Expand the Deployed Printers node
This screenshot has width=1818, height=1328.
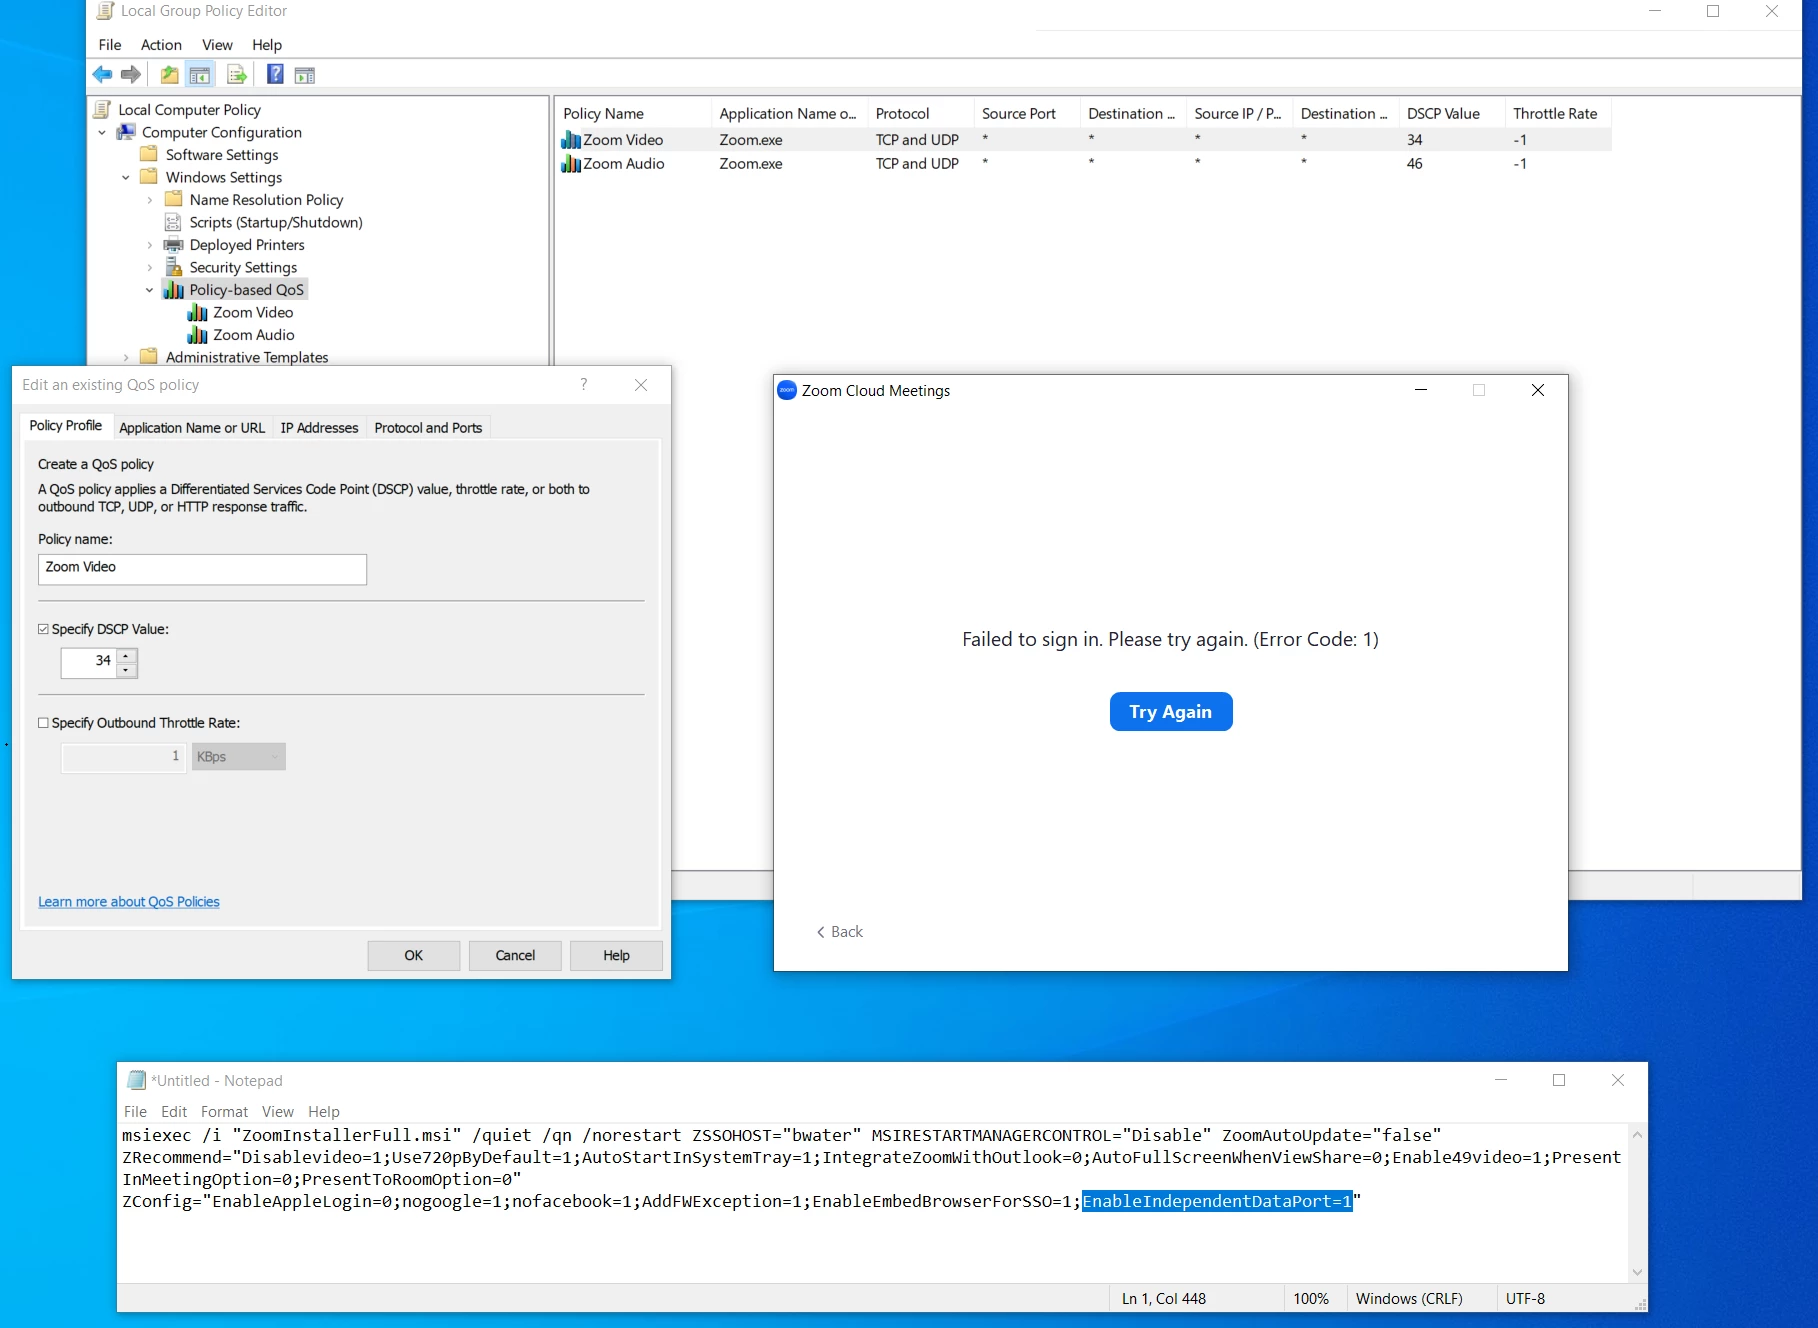coord(150,245)
